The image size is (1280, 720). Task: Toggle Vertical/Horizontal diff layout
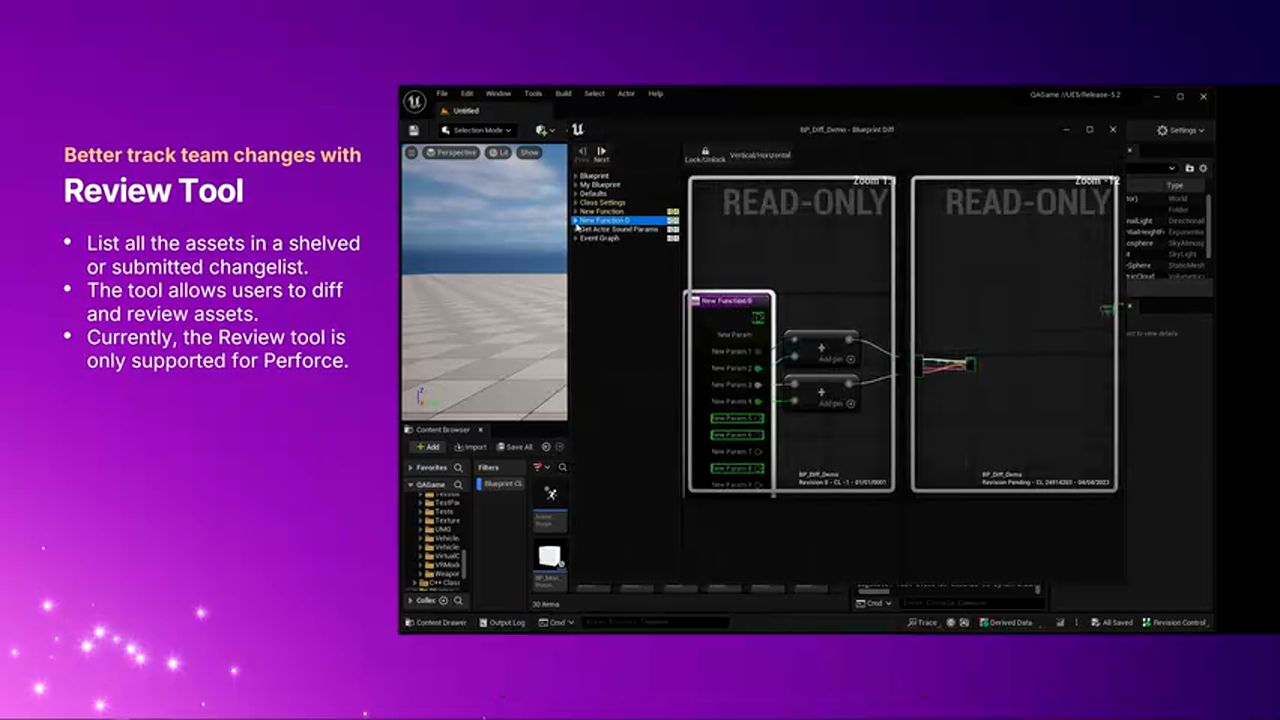point(760,156)
